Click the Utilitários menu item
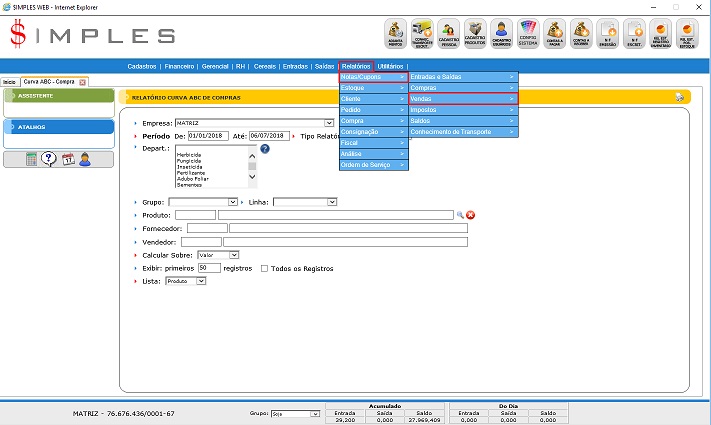 390,65
